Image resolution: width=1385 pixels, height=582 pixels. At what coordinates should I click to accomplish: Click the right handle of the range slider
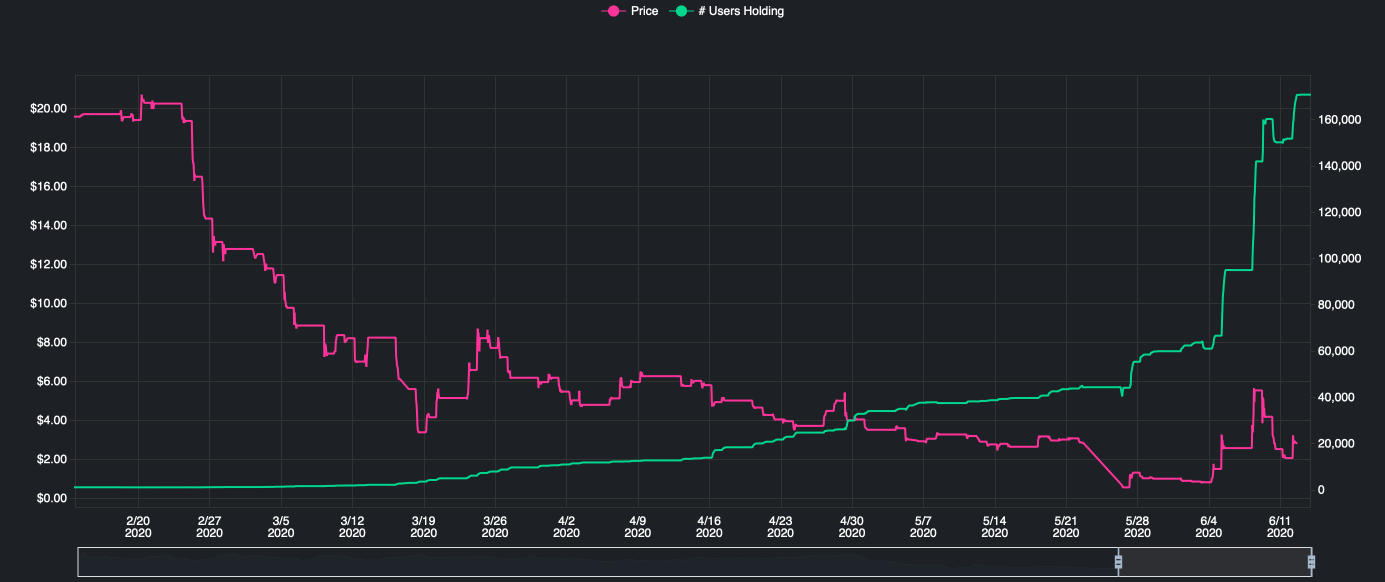tap(1311, 562)
